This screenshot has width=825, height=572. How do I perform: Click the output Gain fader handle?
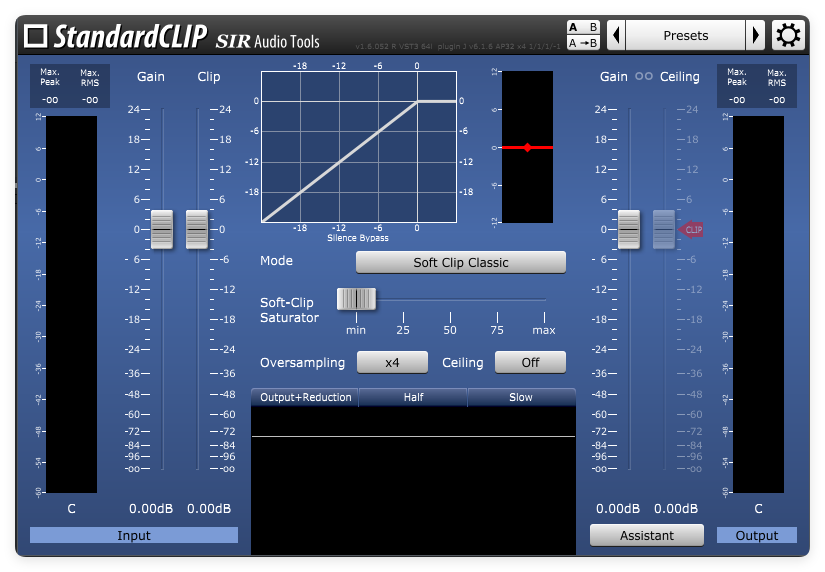(629, 229)
